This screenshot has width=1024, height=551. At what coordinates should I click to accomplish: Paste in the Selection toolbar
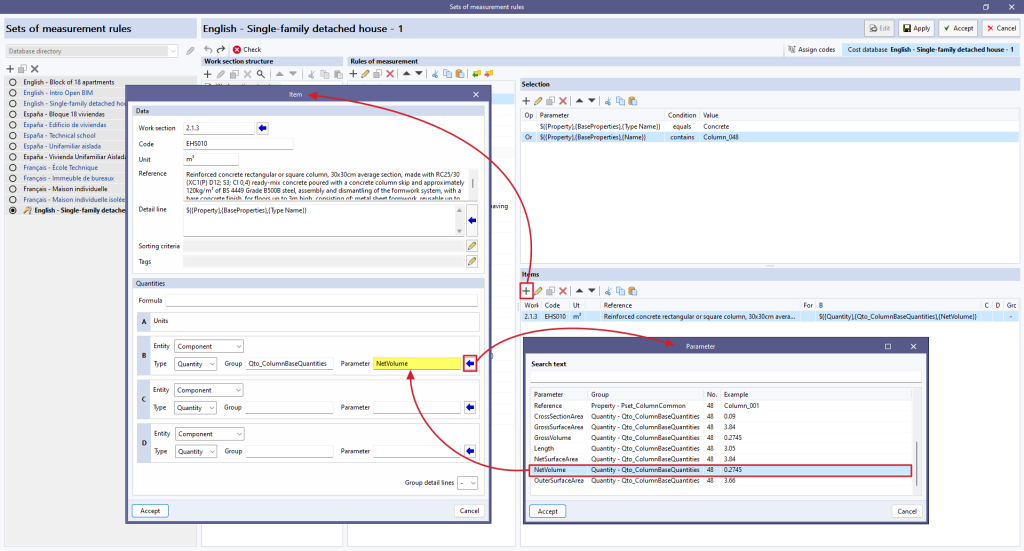tap(632, 101)
